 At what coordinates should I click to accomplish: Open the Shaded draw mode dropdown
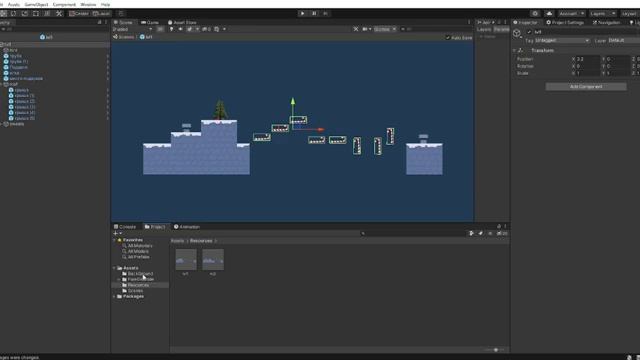[133, 29]
